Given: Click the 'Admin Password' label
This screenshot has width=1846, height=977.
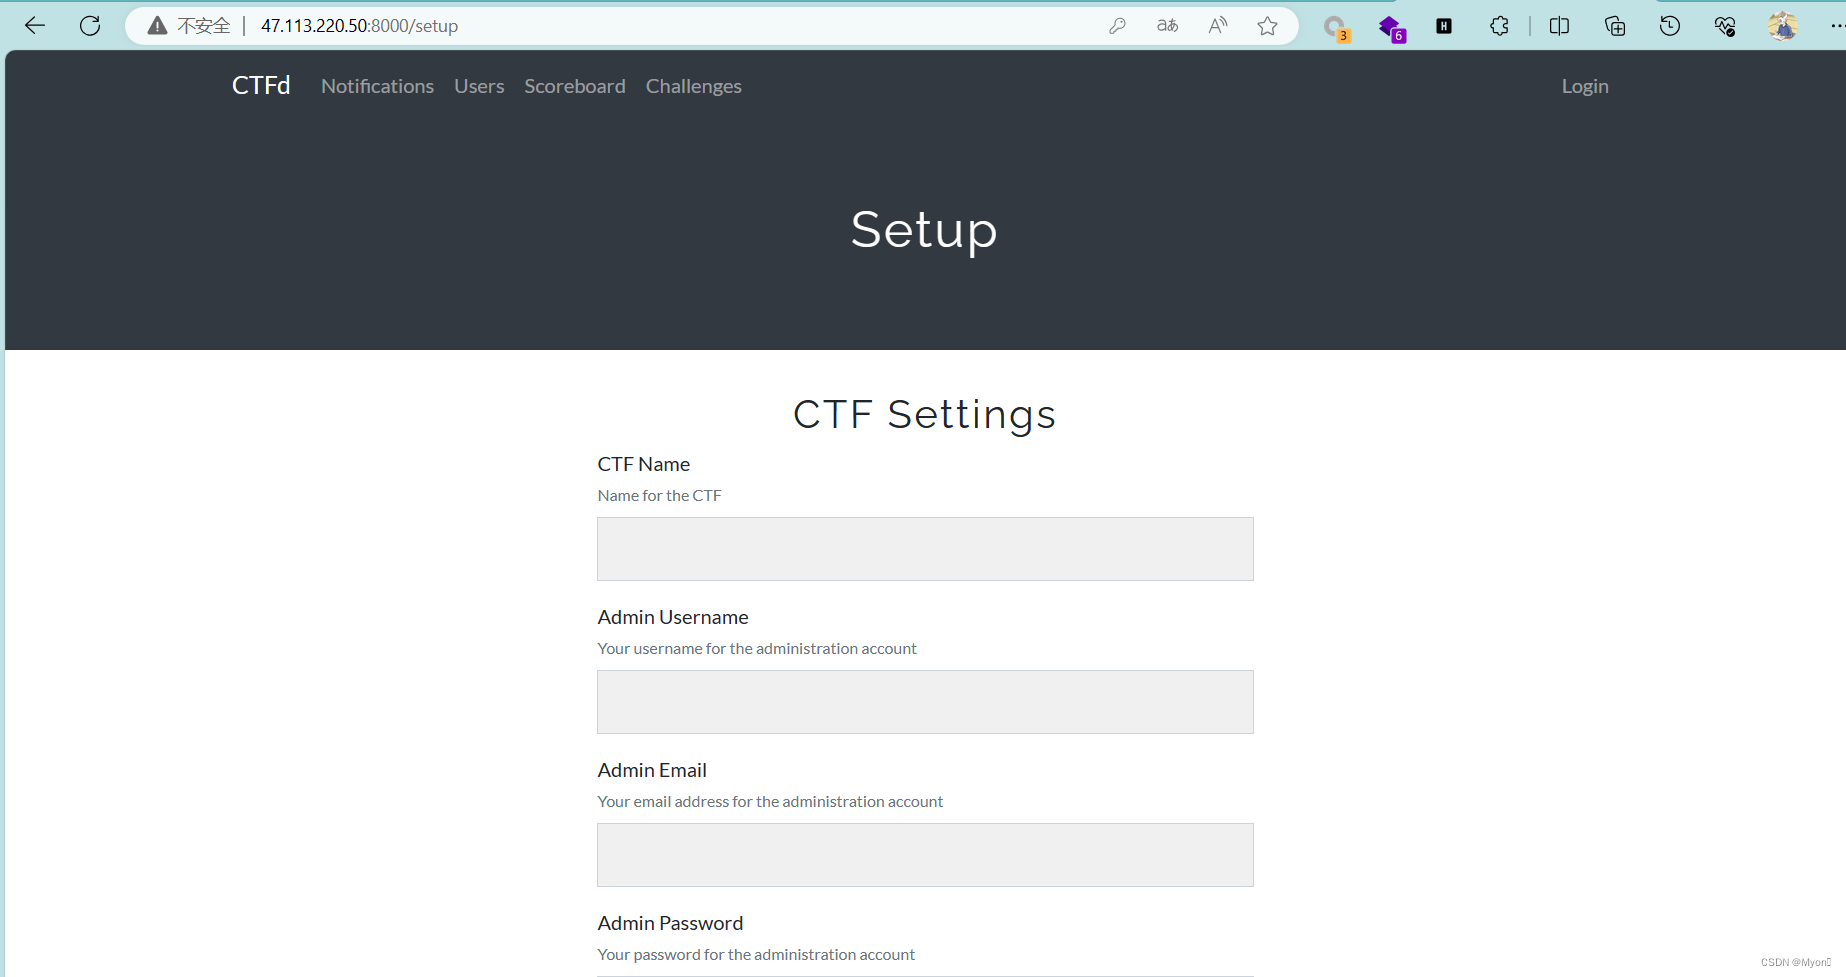Looking at the screenshot, I should [x=670, y=923].
